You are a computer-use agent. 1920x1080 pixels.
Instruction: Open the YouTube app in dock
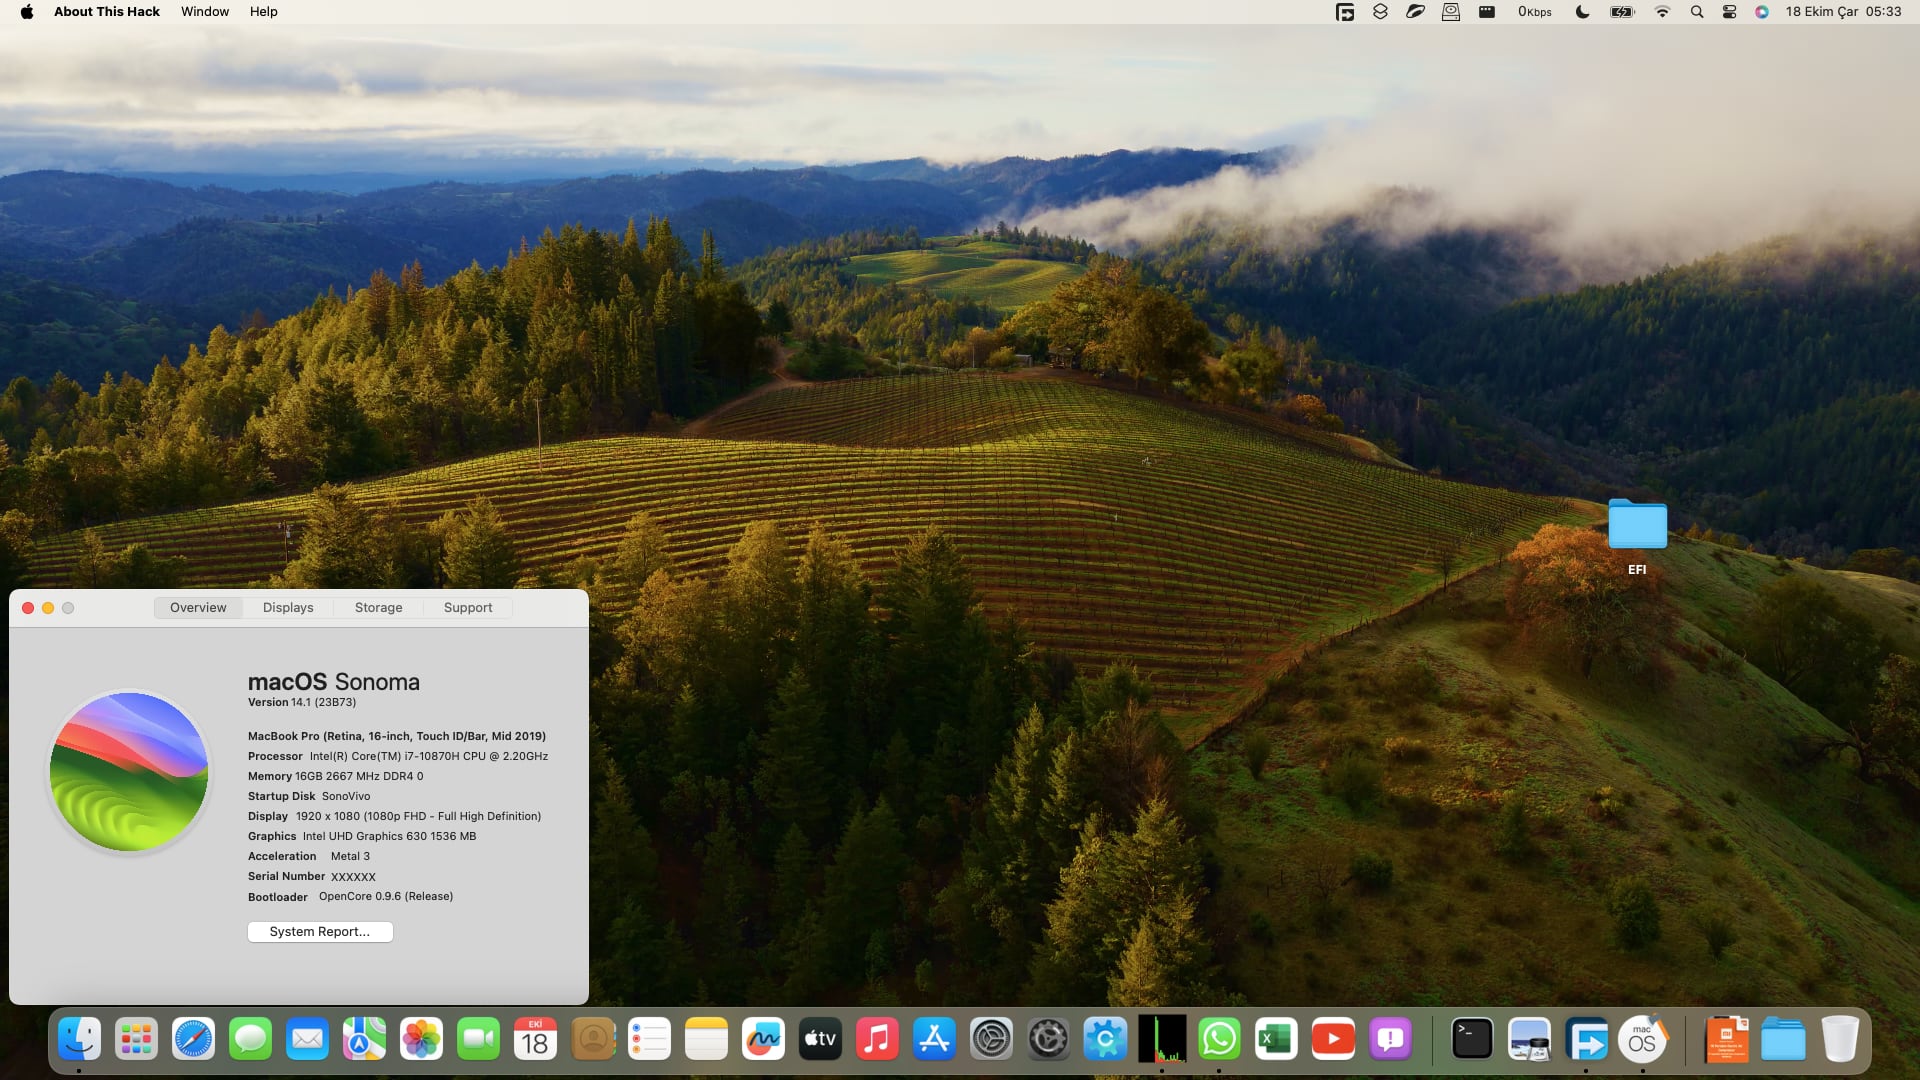coord(1333,1039)
